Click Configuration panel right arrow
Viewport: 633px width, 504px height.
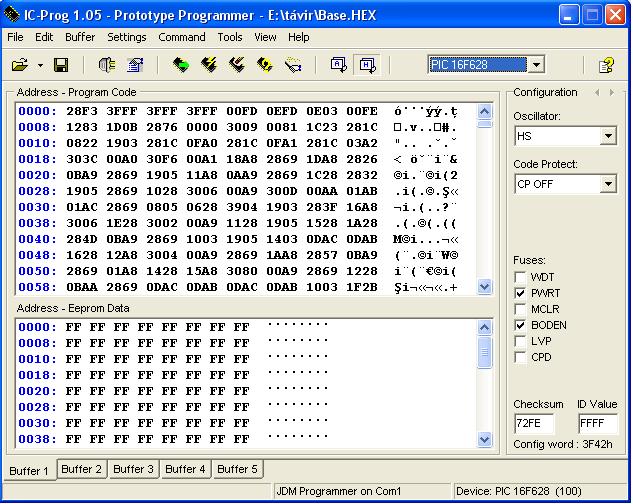(612, 92)
